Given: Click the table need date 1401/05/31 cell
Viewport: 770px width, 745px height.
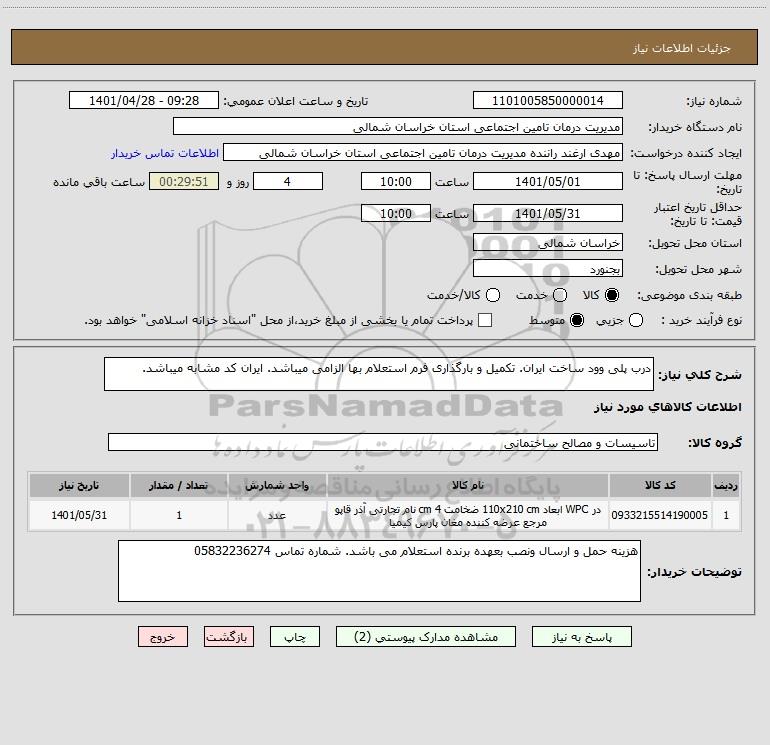Looking at the screenshot, I should (79, 515).
